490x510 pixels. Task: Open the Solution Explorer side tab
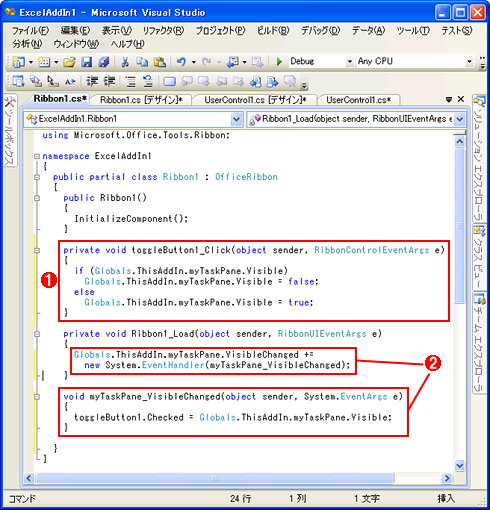pyautogui.click(x=479, y=158)
